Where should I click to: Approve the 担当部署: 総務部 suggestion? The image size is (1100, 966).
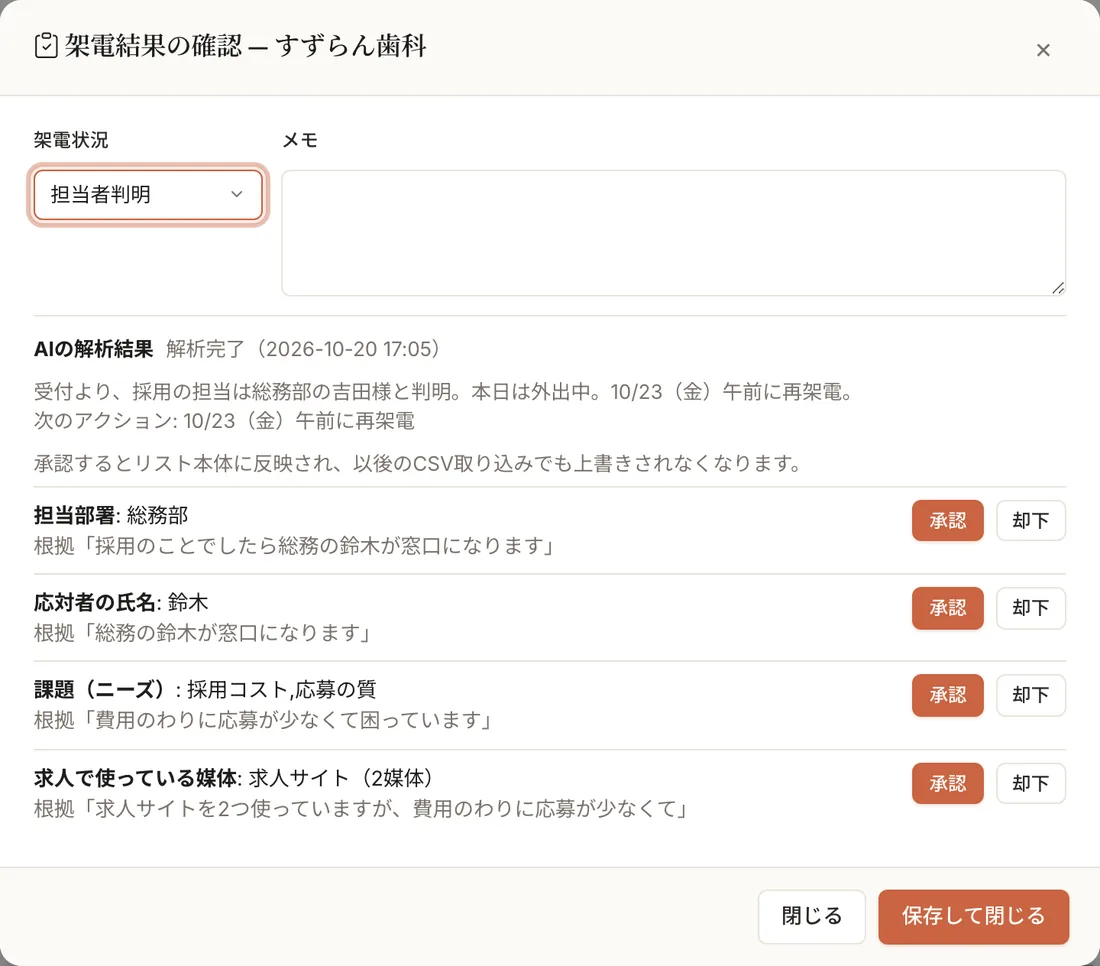947,521
